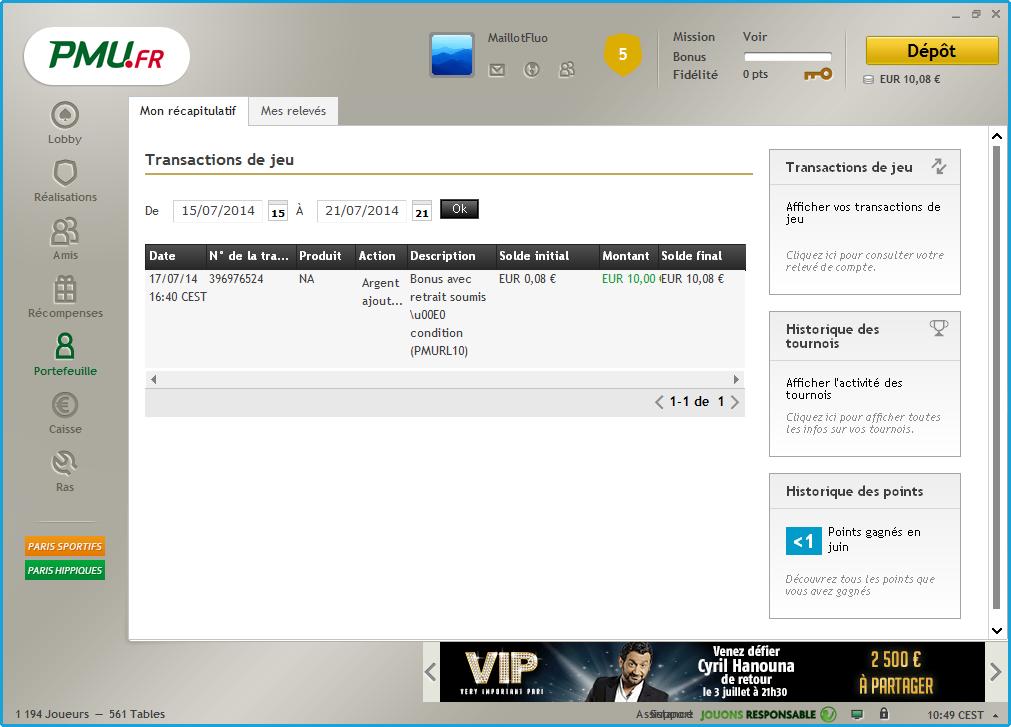Screen dimensions: 1011x727
Task: Sort by the Date column header
Action: coord(175,256)
